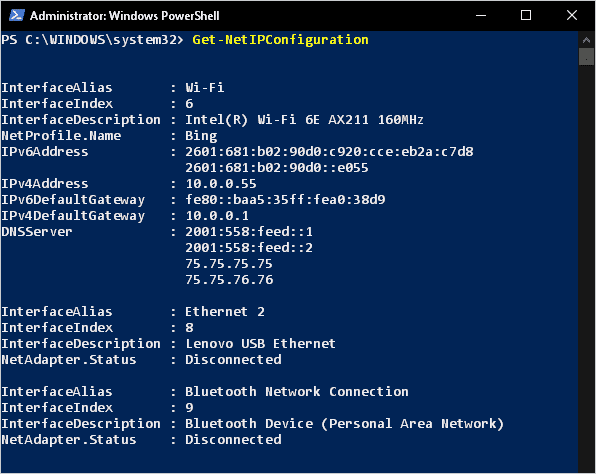596x474 pixels.
Task: Click the NetProfile name Bing
Action: point(201,136)
